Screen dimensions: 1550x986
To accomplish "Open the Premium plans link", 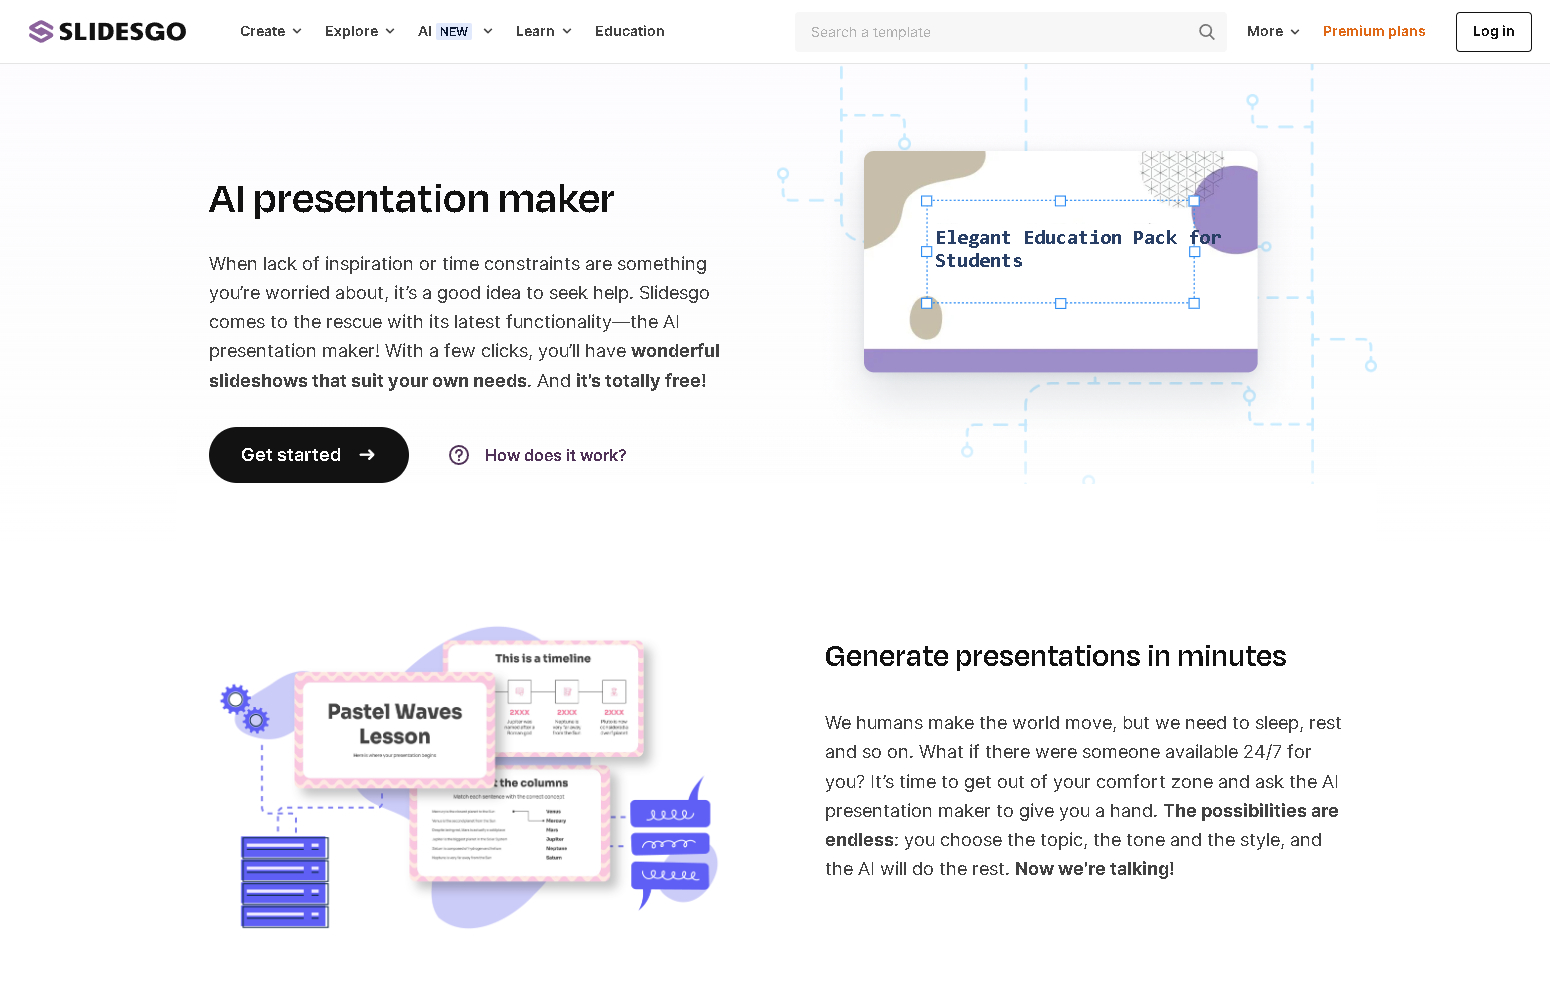I will tap(1374, 31).
